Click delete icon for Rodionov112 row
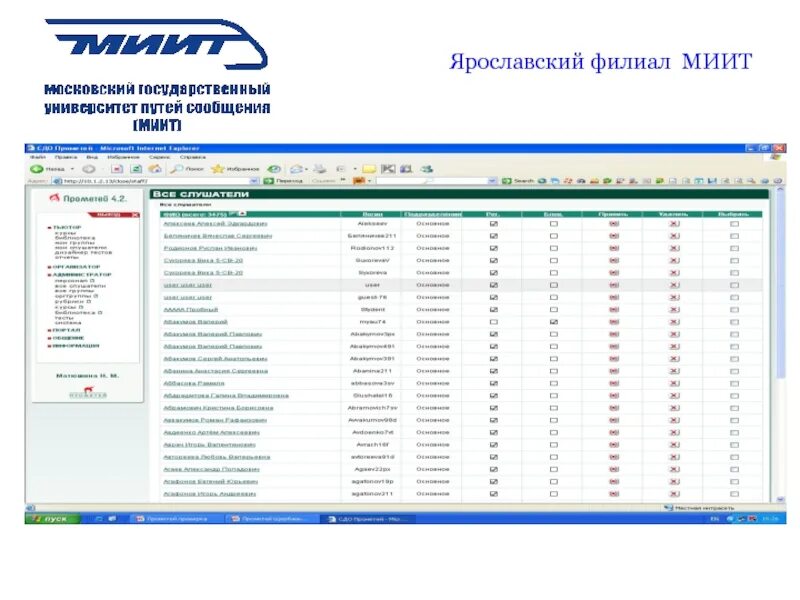This screenshot has height=600, width=800. pos(674,248)
